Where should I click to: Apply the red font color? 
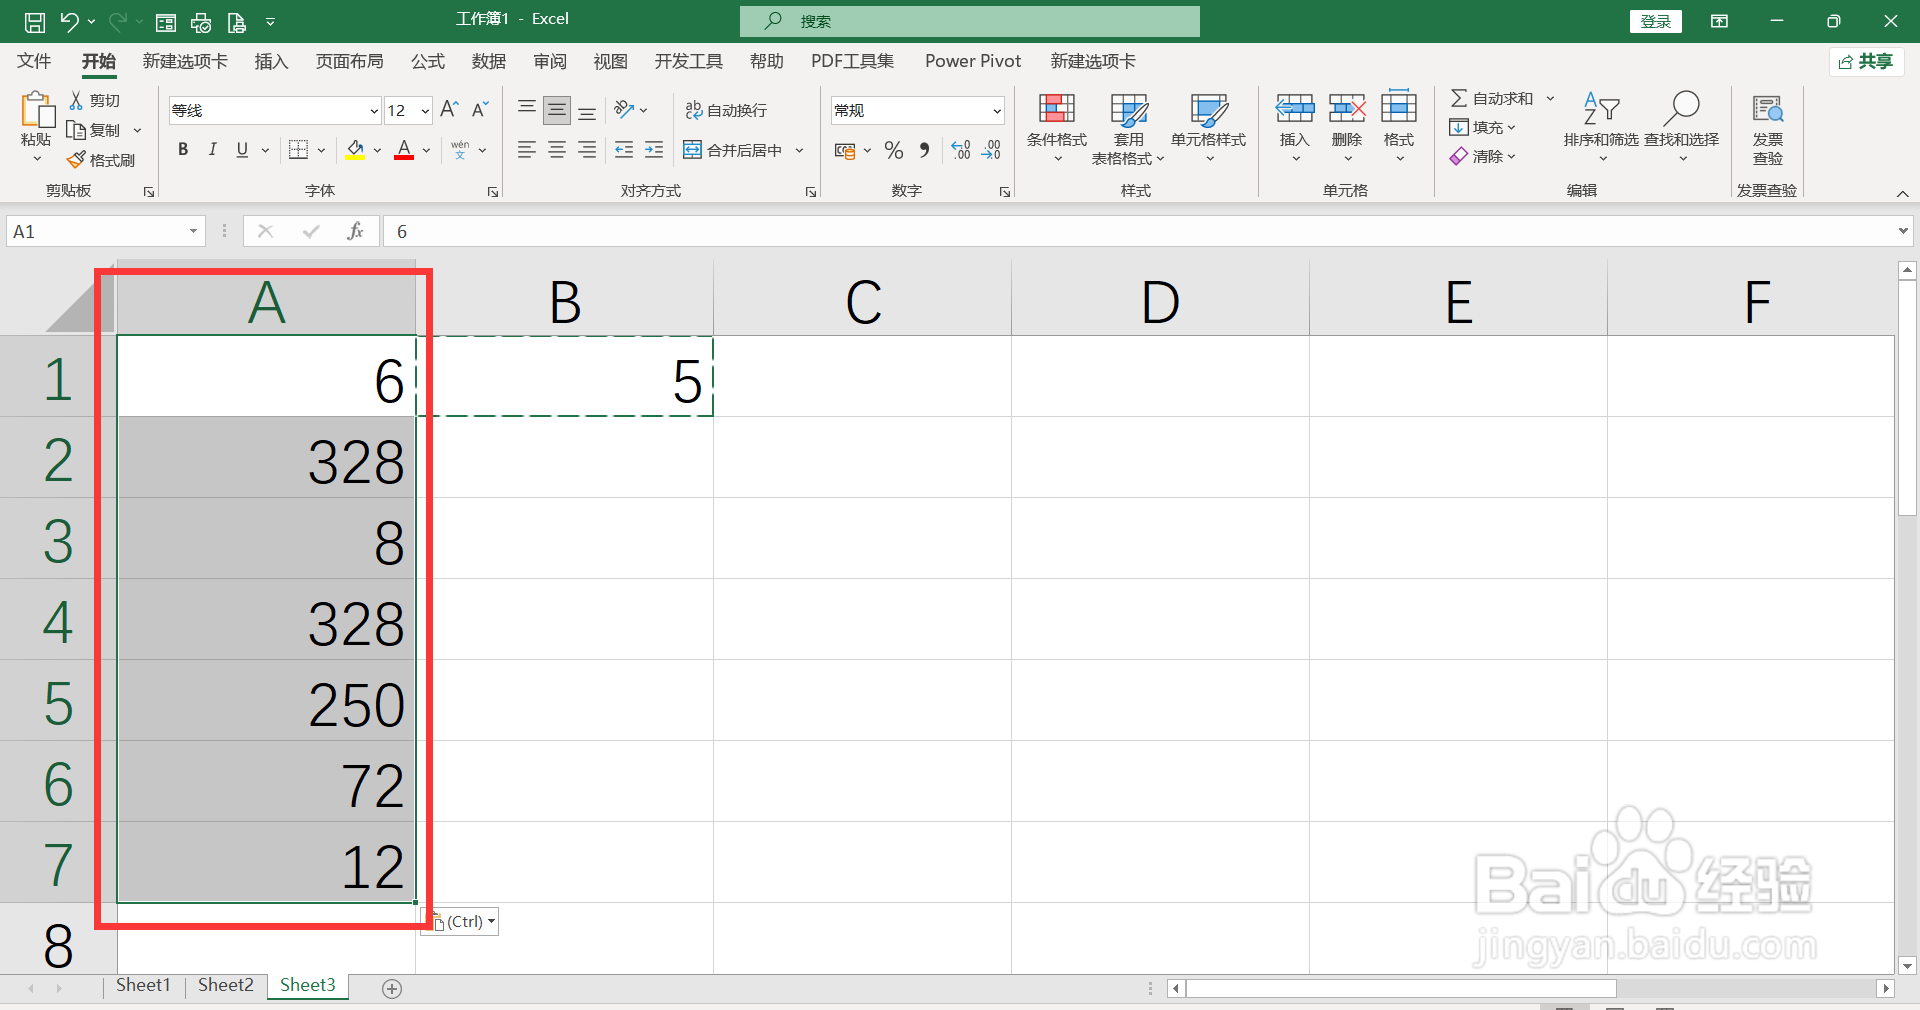[x=404, y=150]
